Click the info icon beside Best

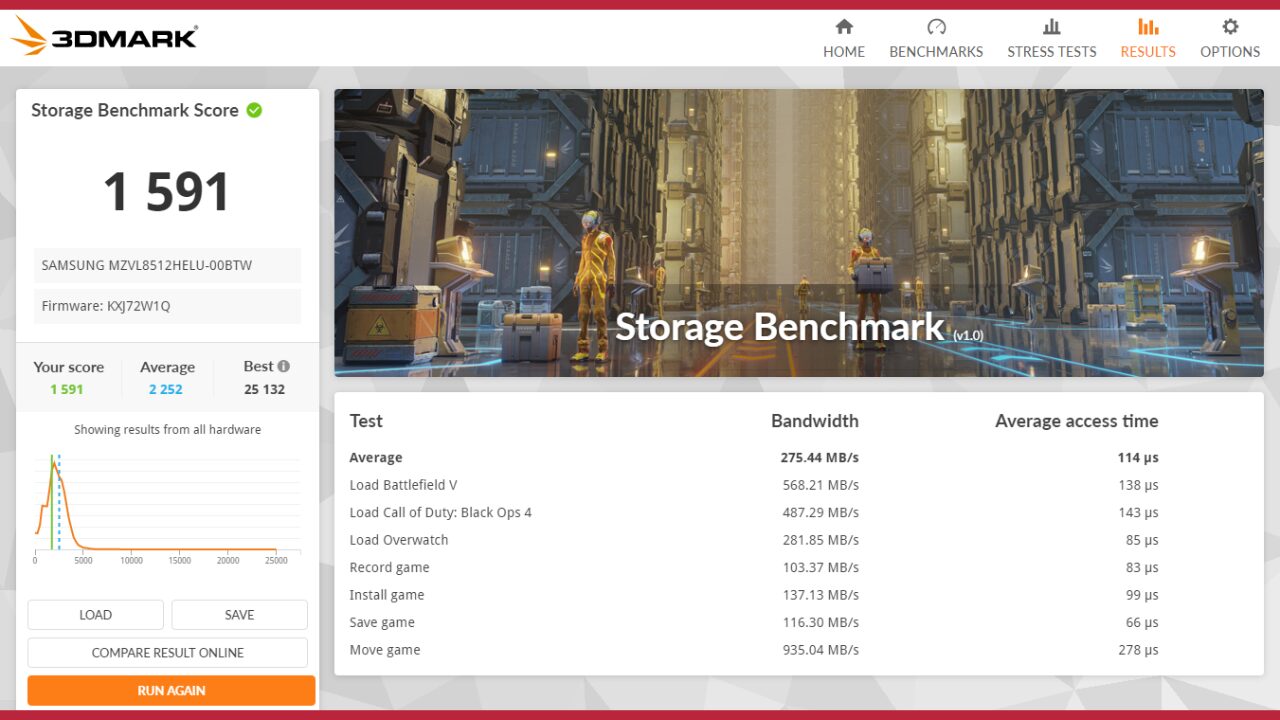[284, 366]
